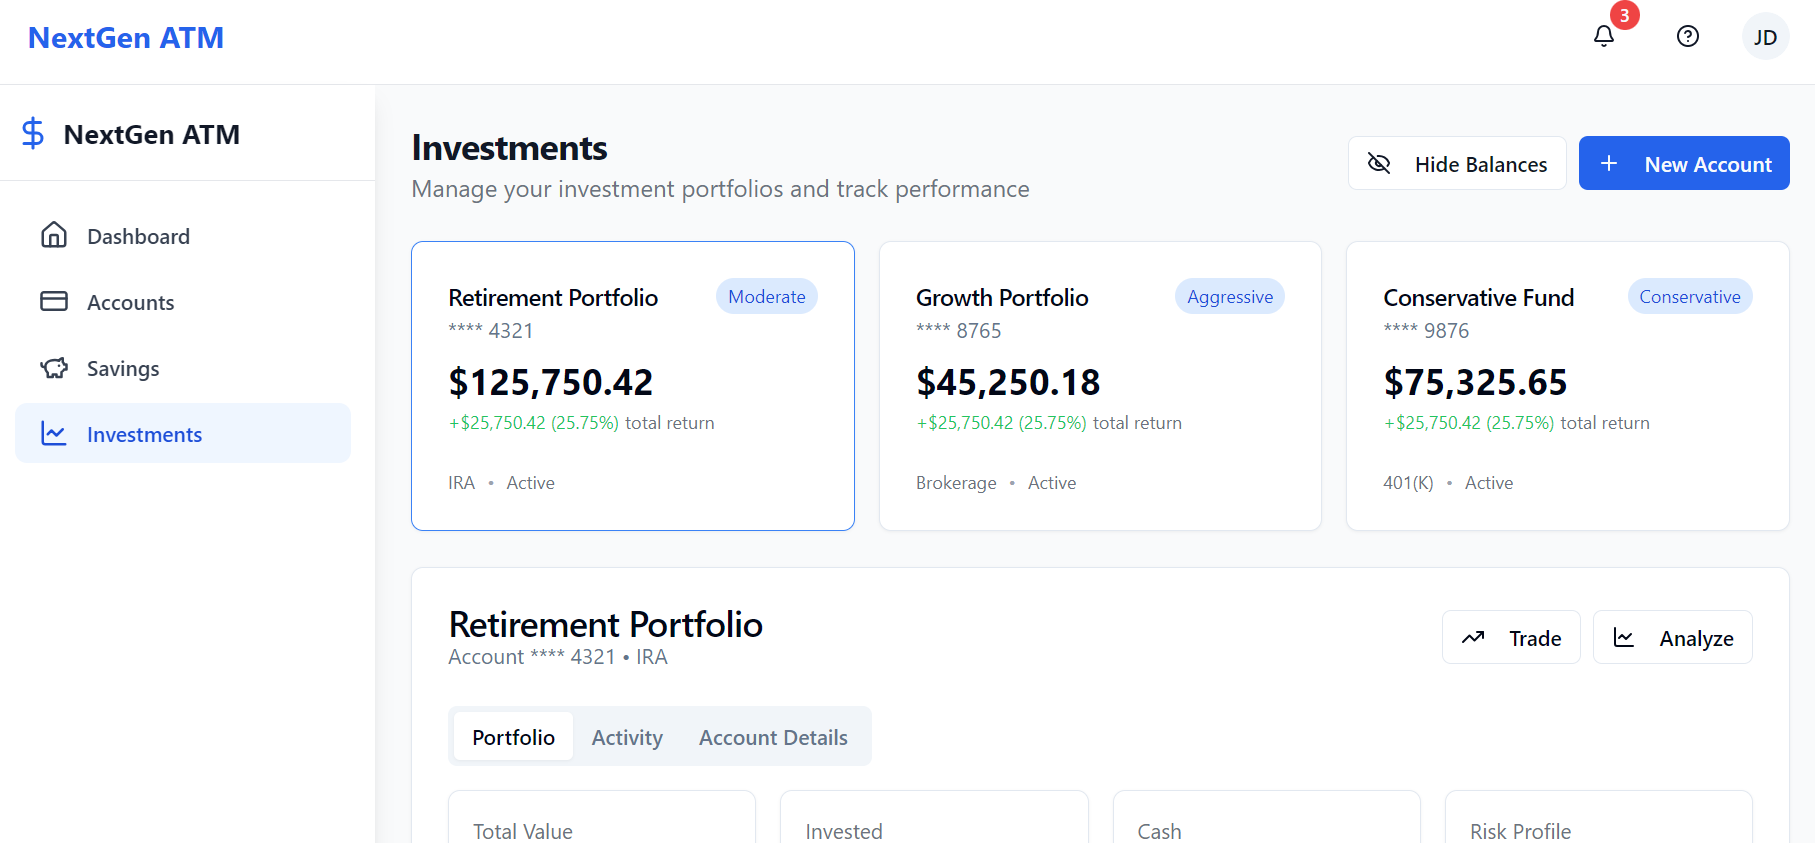Open the notifications bell icon
Screen dimensions: 1815x843
pyautogui.click(x=1604, y=36)
